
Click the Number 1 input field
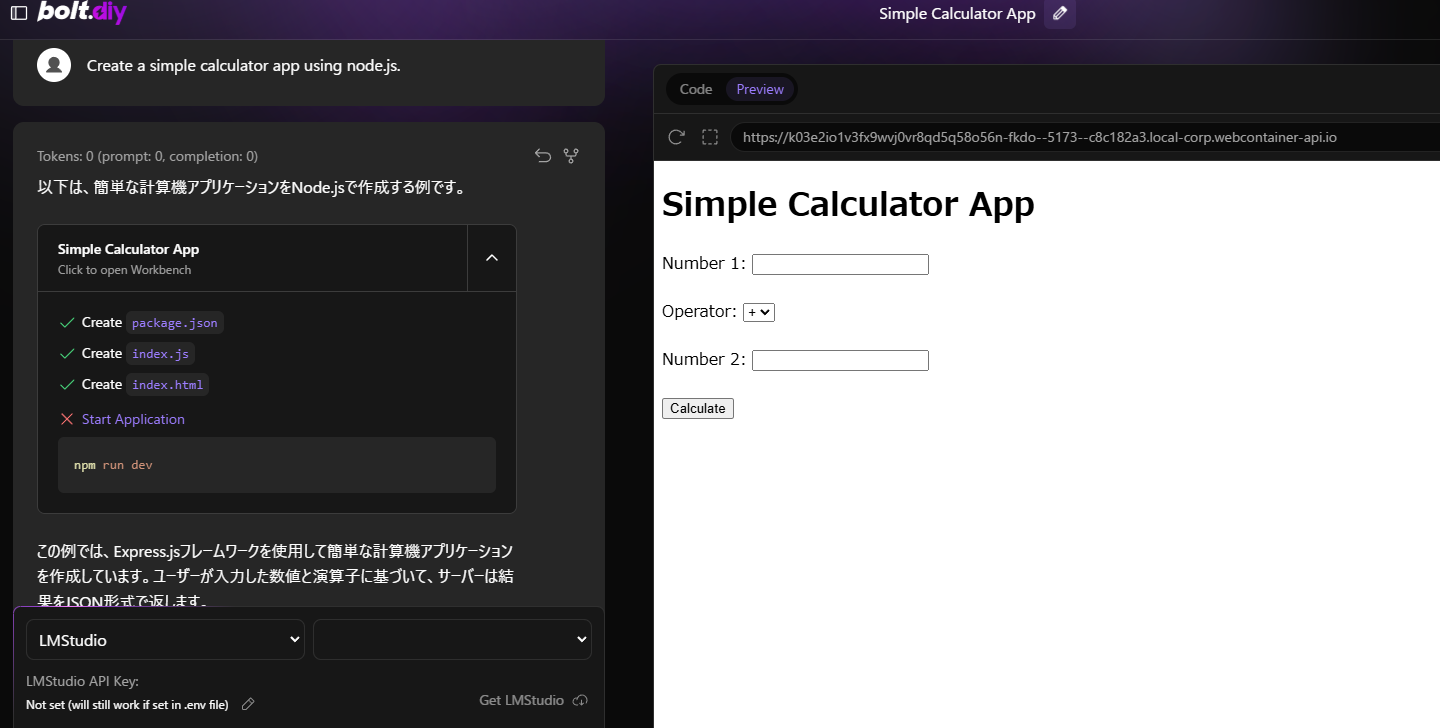click(840, 264)
